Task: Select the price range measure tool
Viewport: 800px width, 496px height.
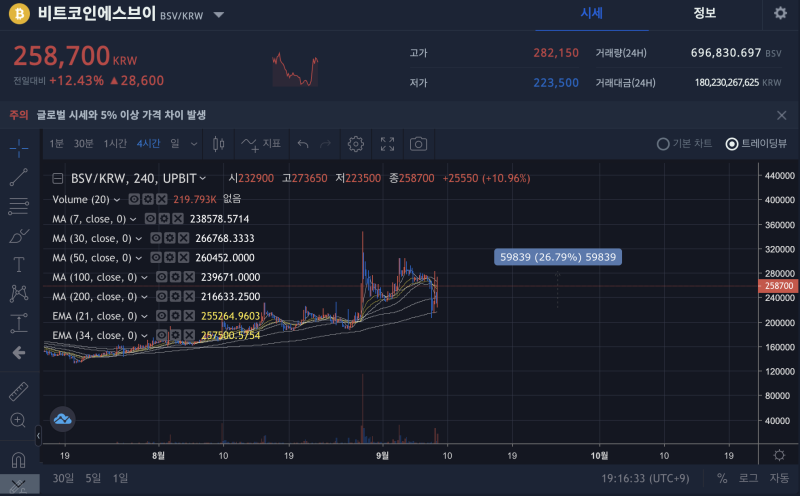Action: (19, 323)
